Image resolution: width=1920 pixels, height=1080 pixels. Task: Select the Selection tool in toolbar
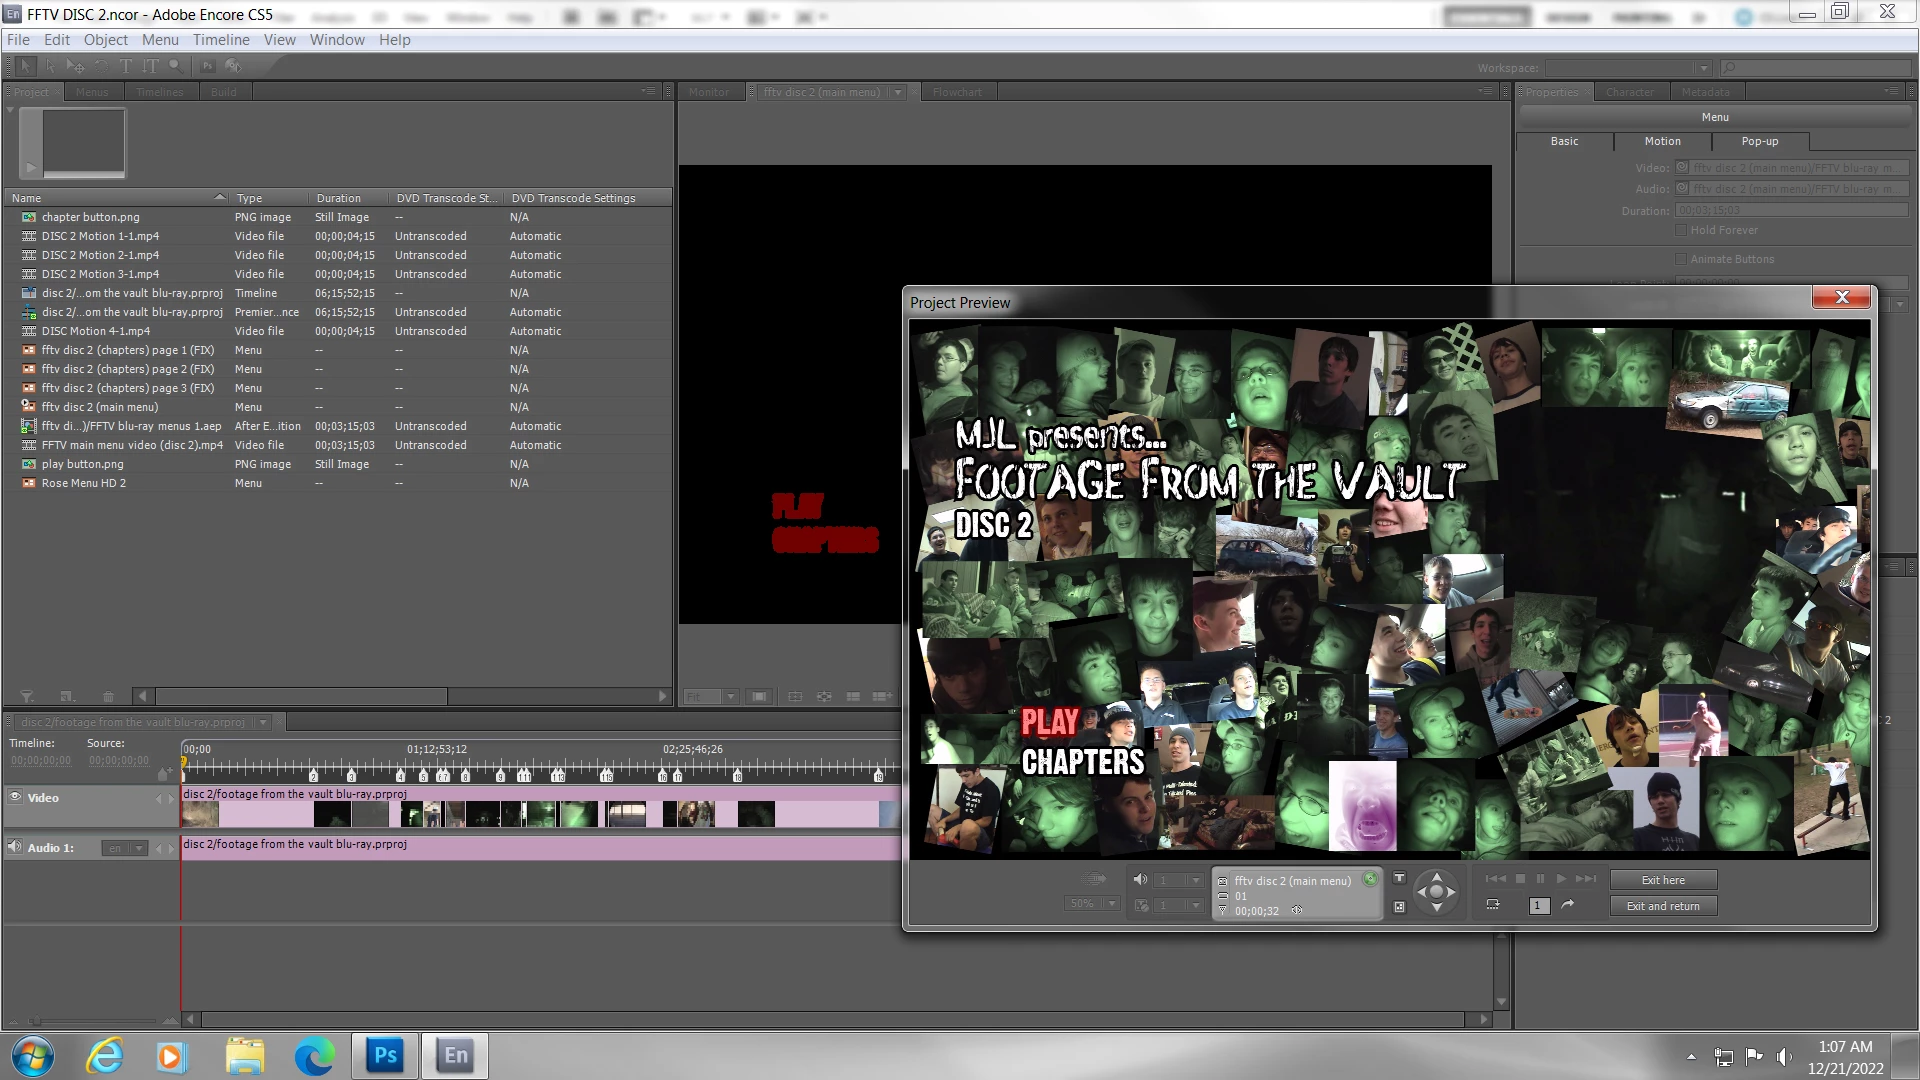coord(26,66)
